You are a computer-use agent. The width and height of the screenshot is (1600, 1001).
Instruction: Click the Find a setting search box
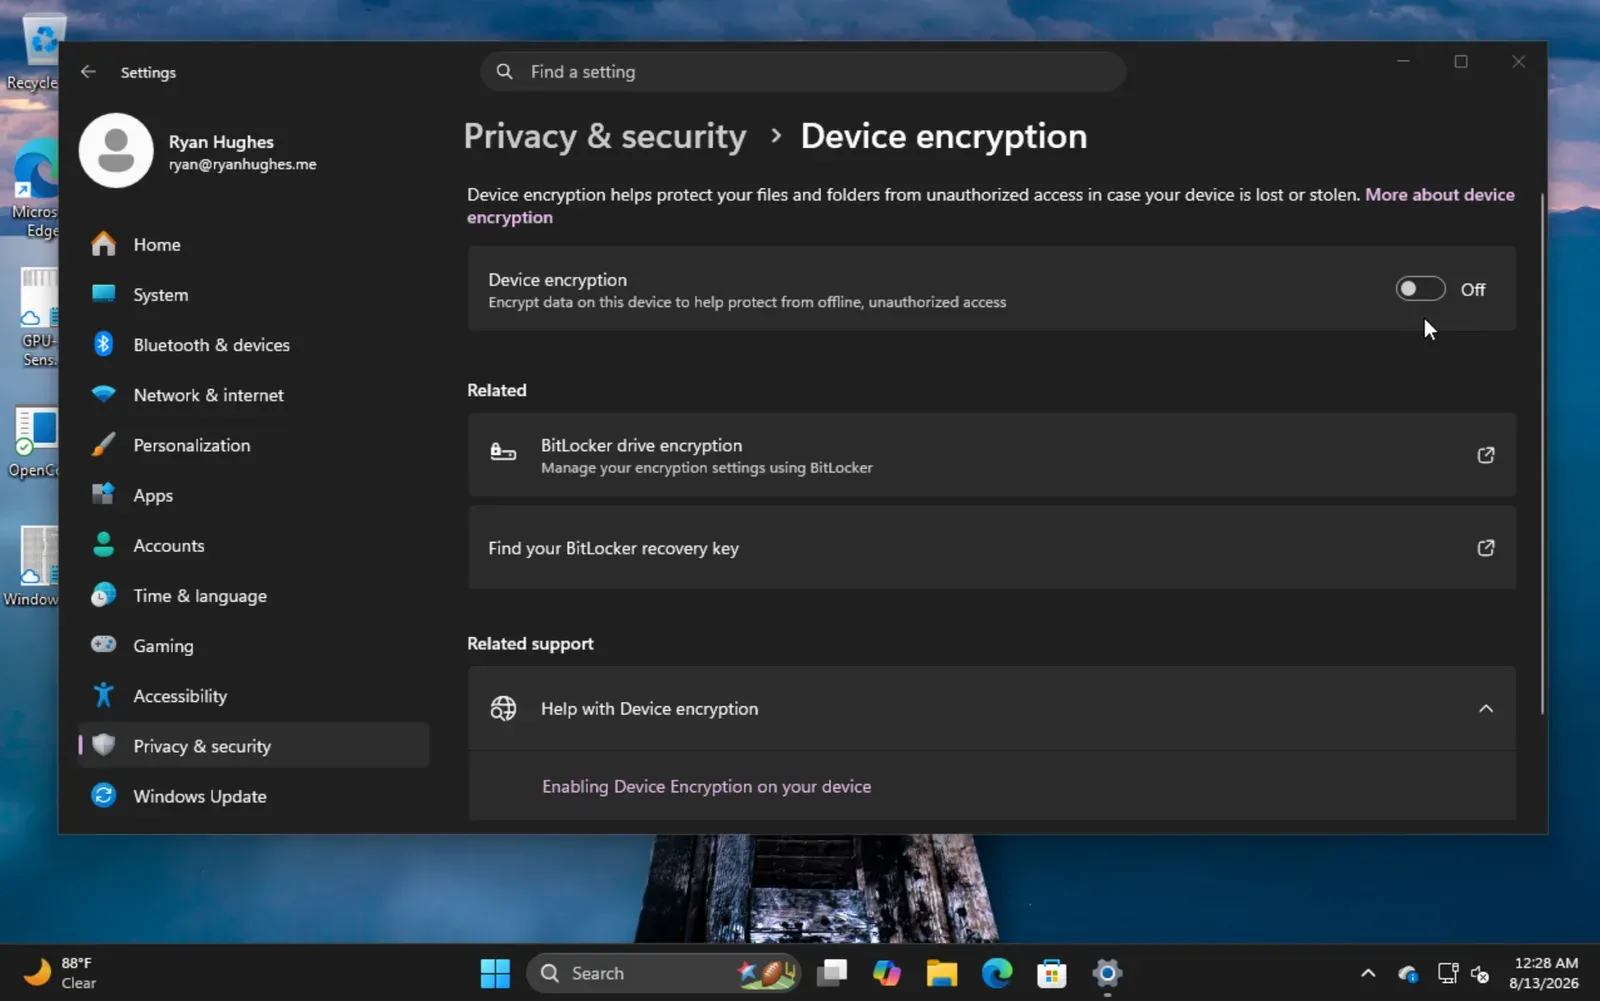[x=803, y=72]
